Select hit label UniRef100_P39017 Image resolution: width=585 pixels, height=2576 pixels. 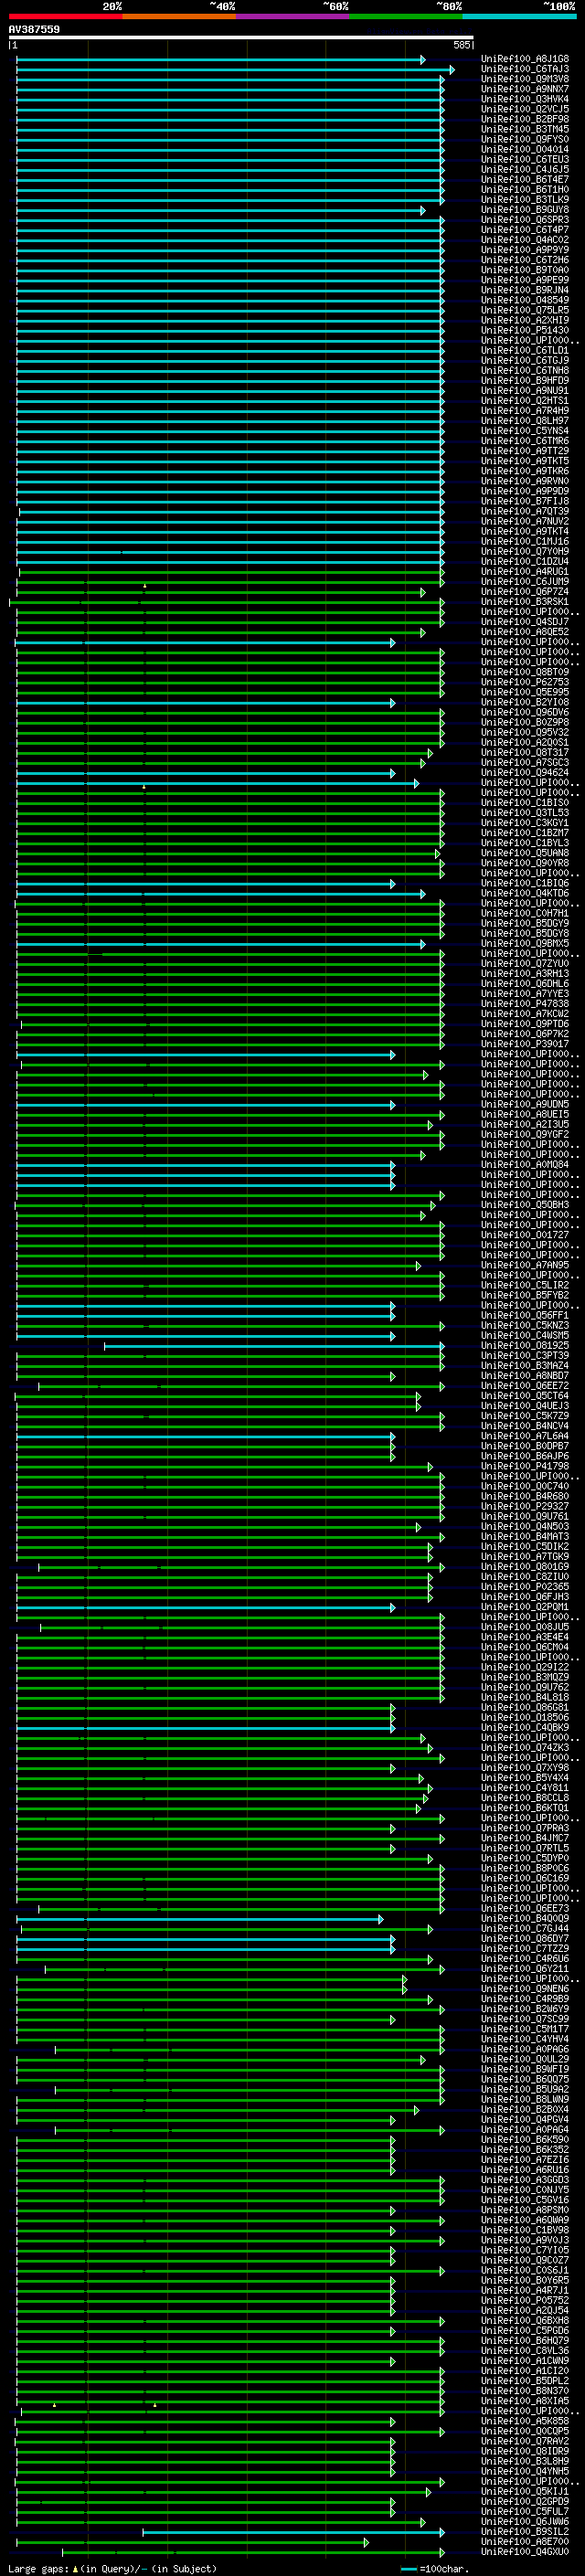[x=525, y=1044]
